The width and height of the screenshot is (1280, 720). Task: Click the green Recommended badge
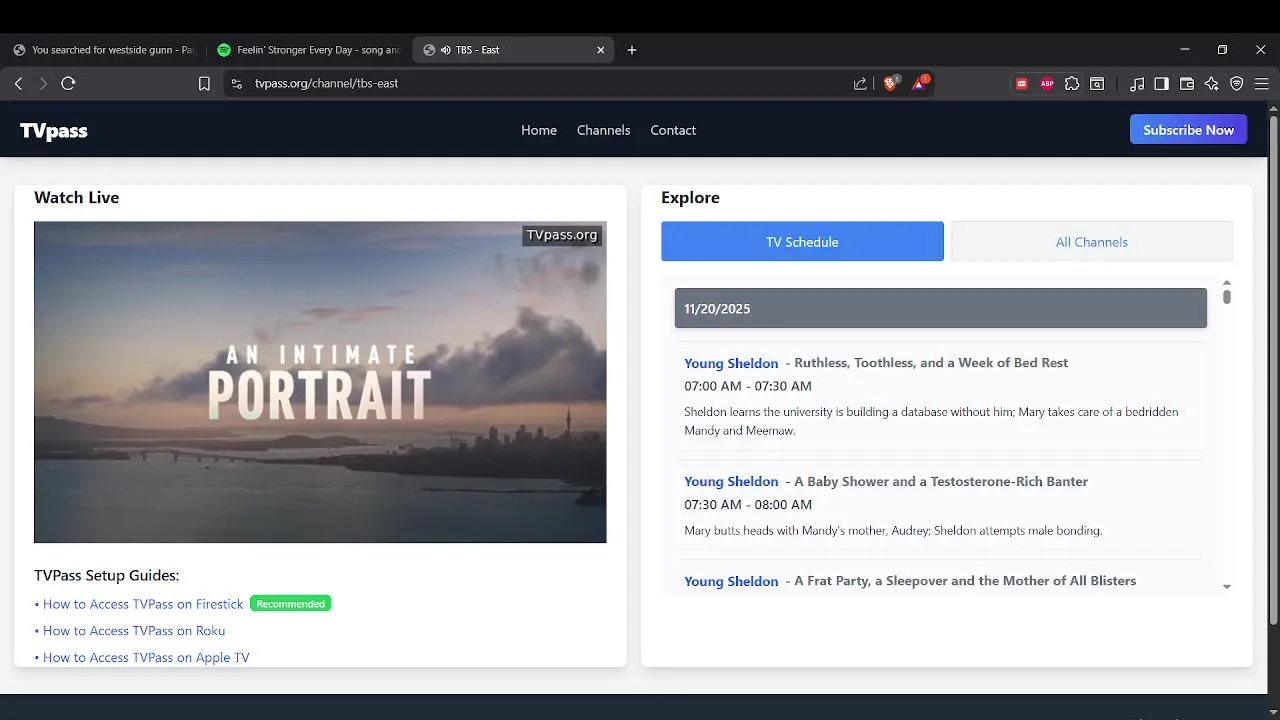point(290,604)
